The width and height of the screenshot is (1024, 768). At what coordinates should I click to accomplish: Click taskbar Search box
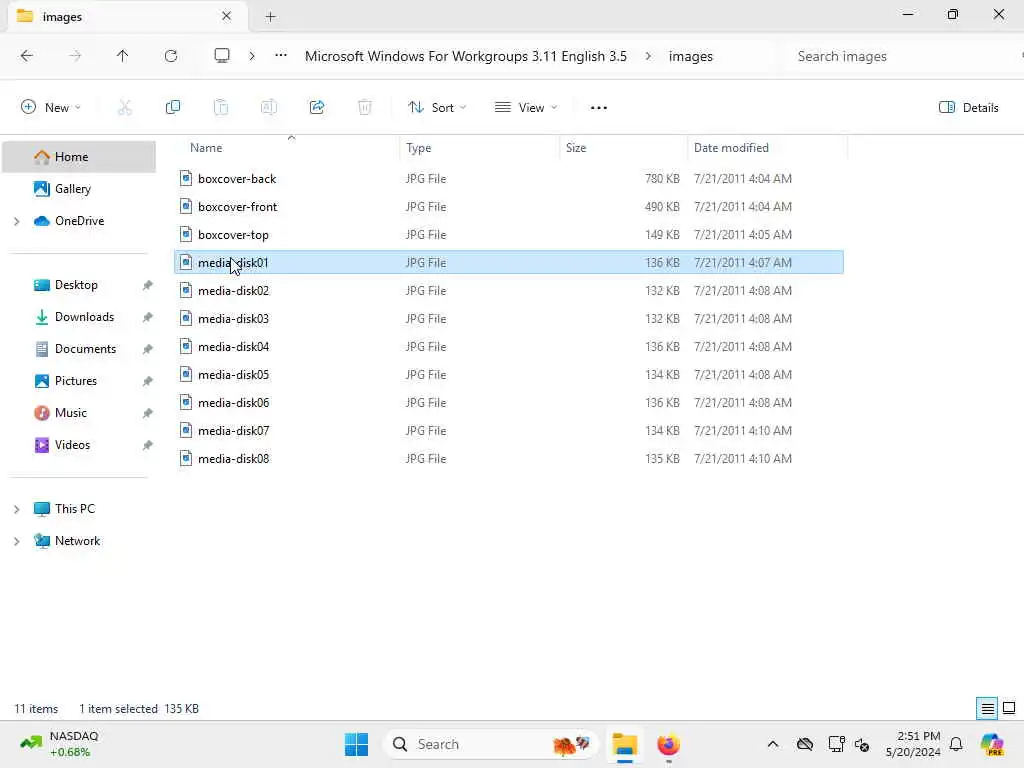(491, 744)
